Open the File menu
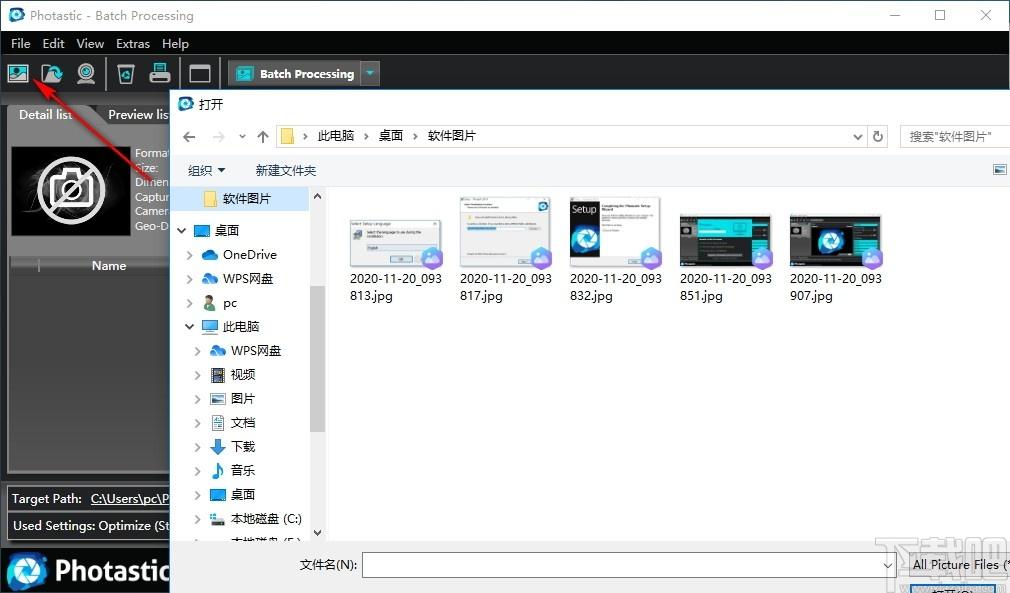This screenshot has width=1010, height=593. (21, 44)
